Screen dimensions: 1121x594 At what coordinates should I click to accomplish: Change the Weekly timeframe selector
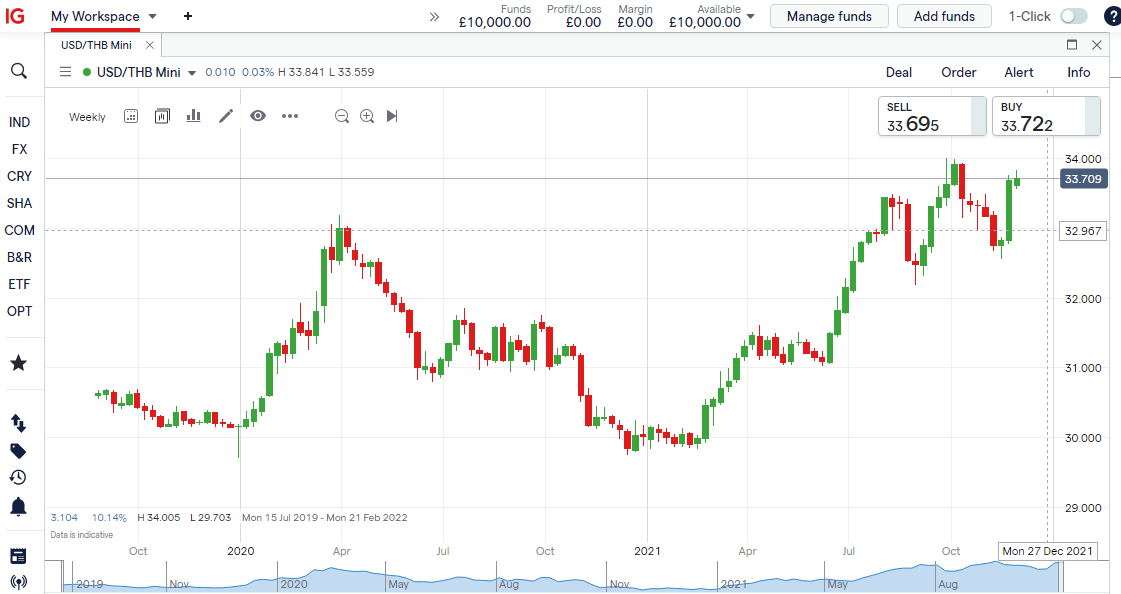click(x=87, y=117)
